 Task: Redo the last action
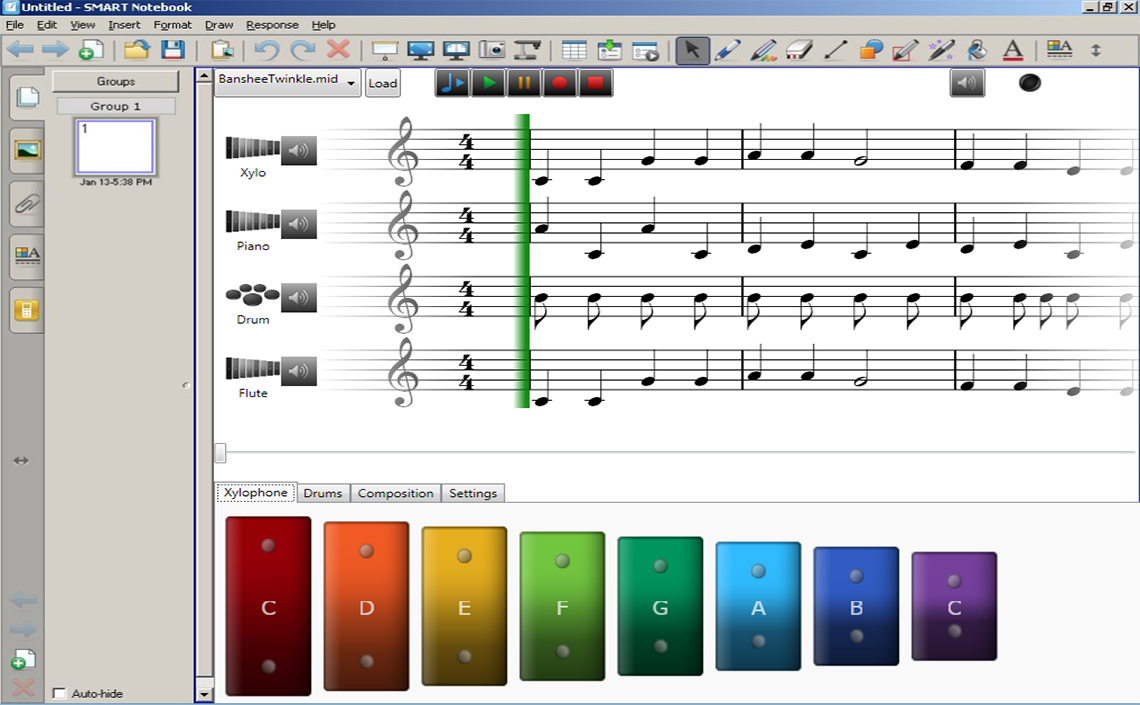click(302, 50)
